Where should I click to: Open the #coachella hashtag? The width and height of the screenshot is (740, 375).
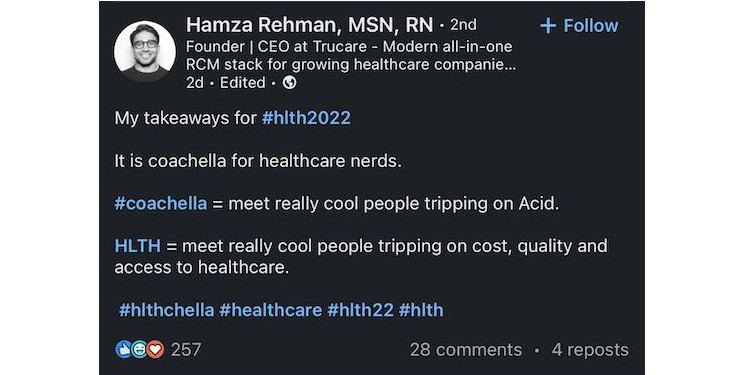pyautogui.click(x=160, y=203)
